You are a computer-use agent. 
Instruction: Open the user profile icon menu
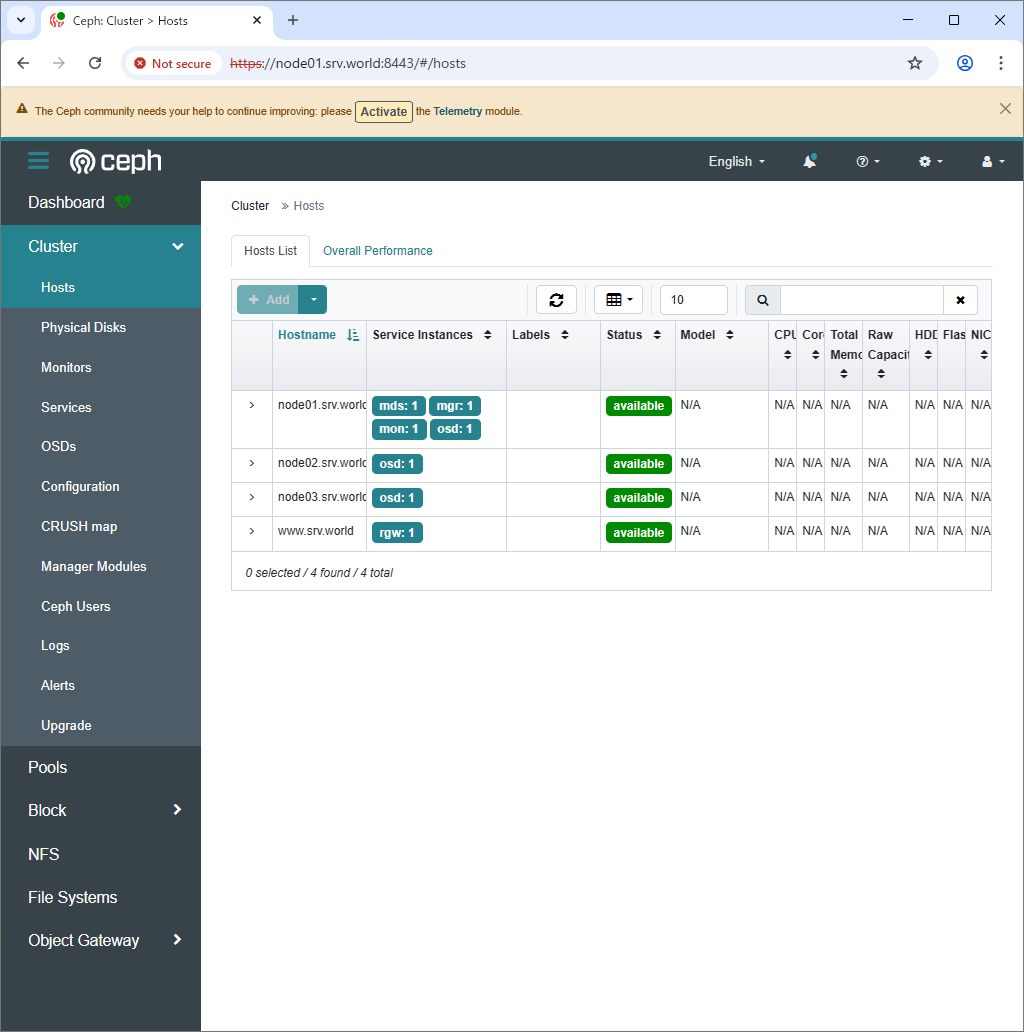tap(993, 161)
